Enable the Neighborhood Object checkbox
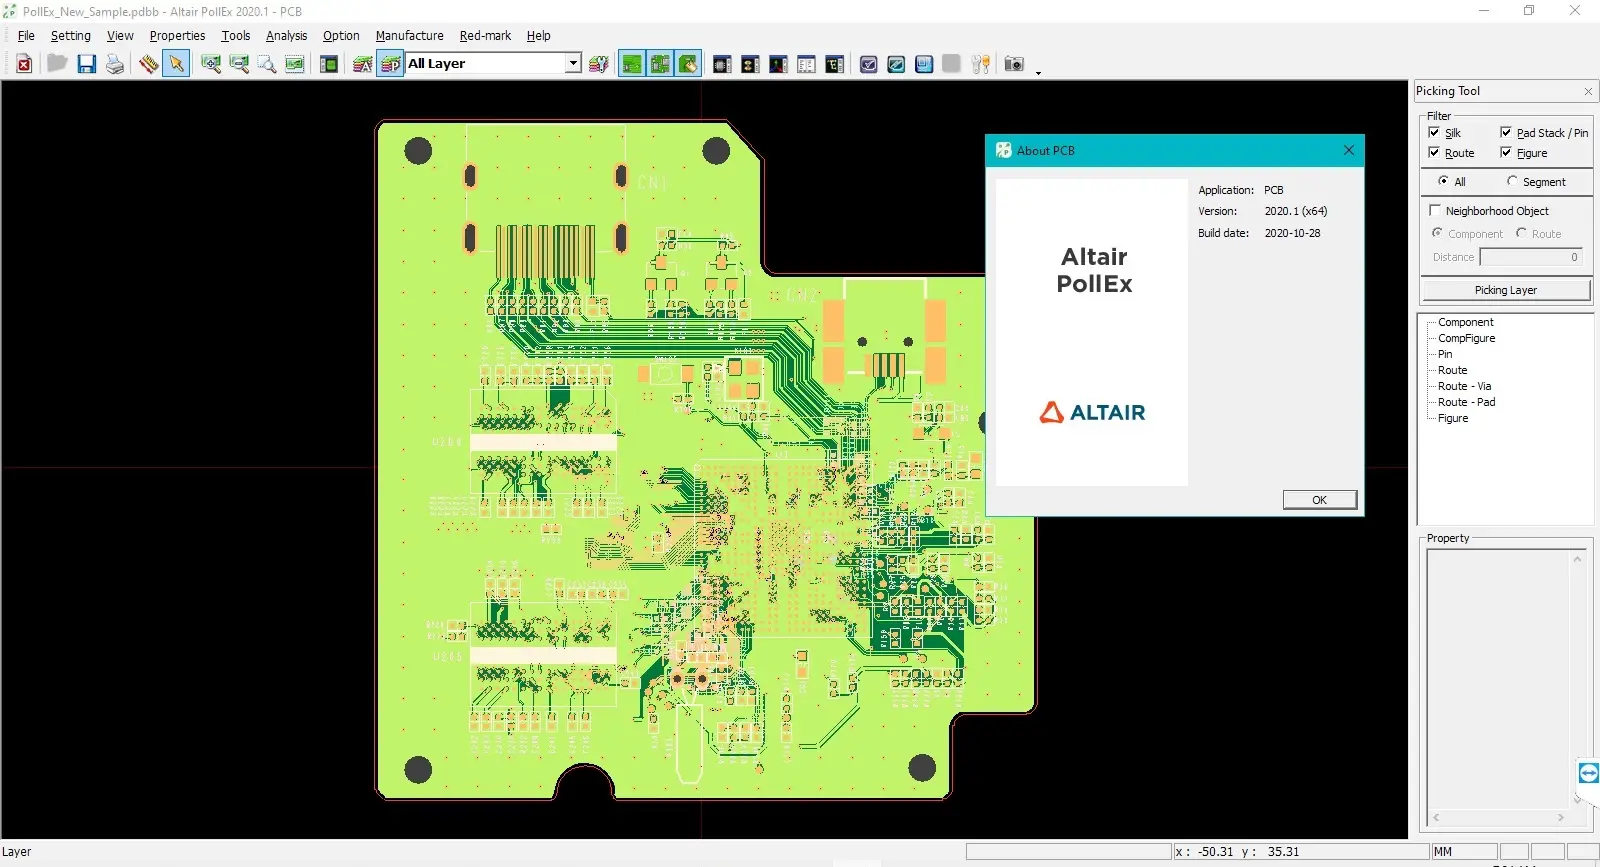 coord(1435,210)
